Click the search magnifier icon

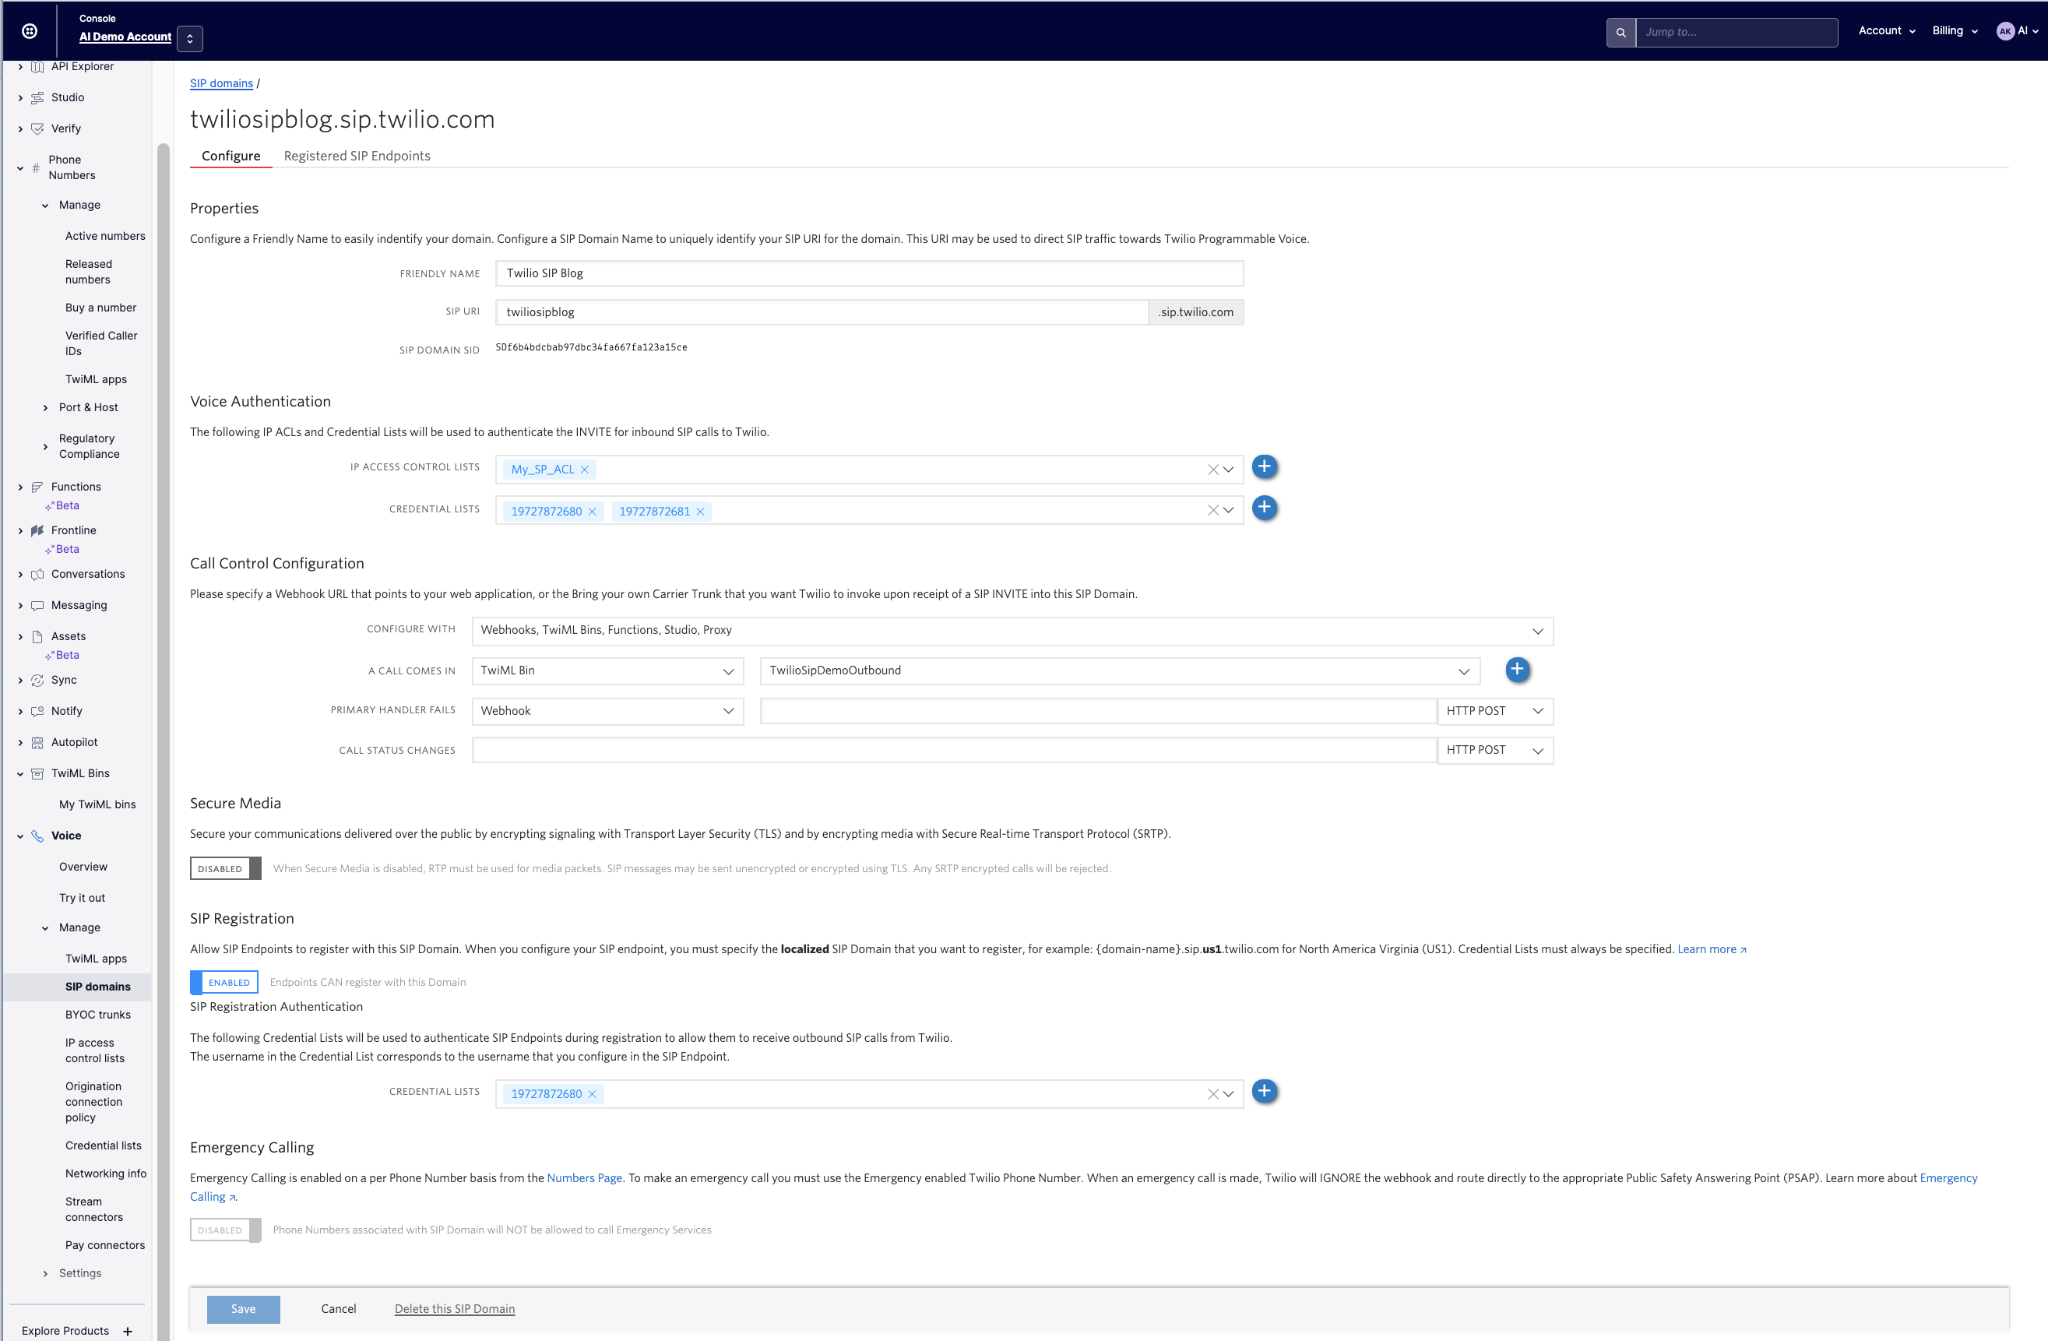[1621, 32]
